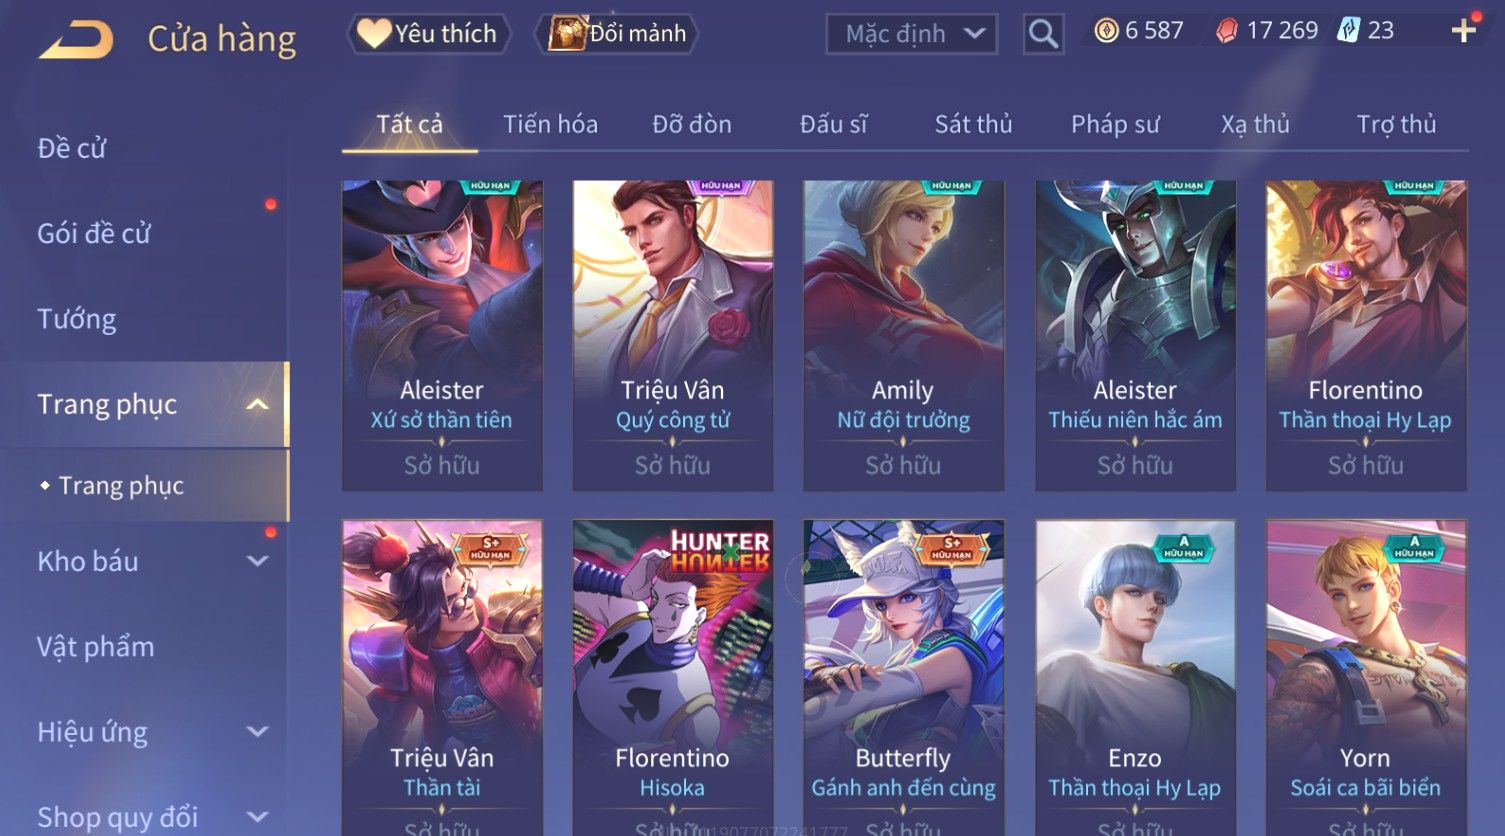1505x836 pixels.
Task: Switch to the Sát thủ tab
Action: [x=973, y=124]
